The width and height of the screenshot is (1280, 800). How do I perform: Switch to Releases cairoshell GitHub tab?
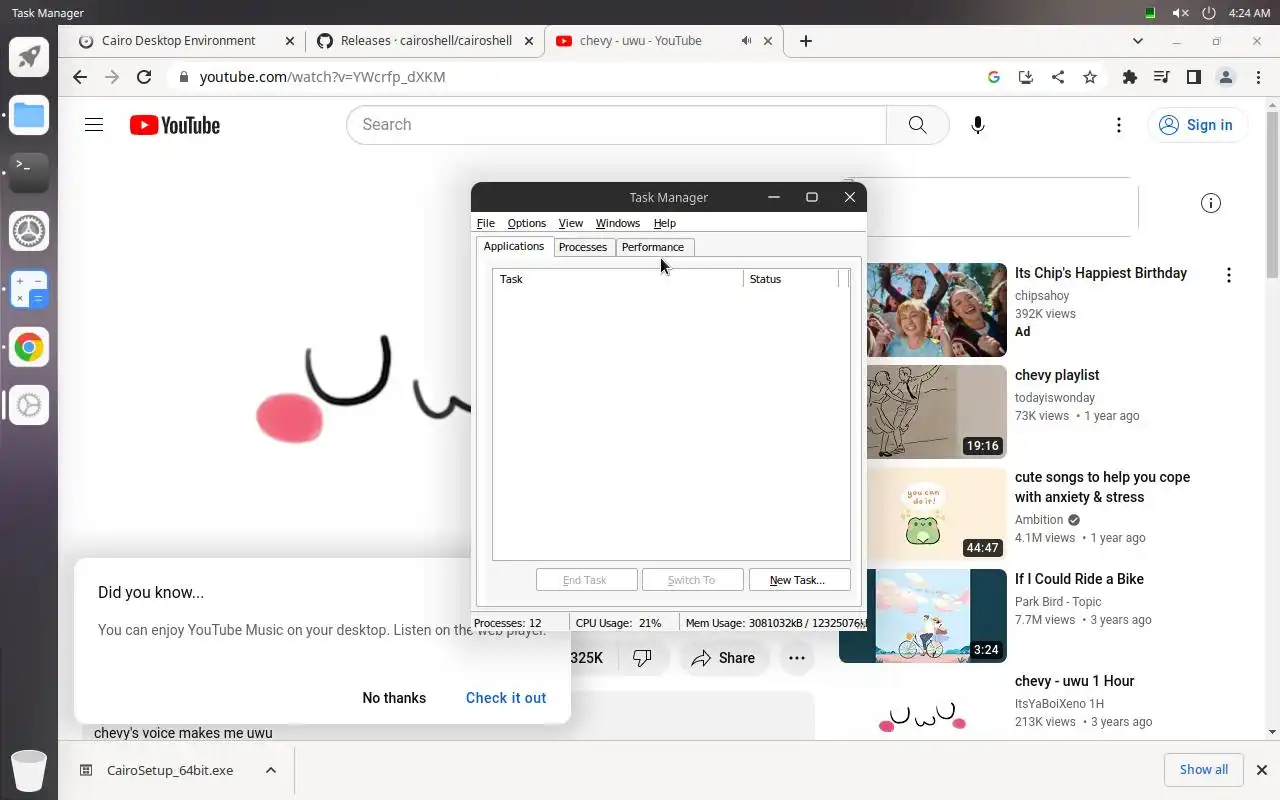pos(426,41)
